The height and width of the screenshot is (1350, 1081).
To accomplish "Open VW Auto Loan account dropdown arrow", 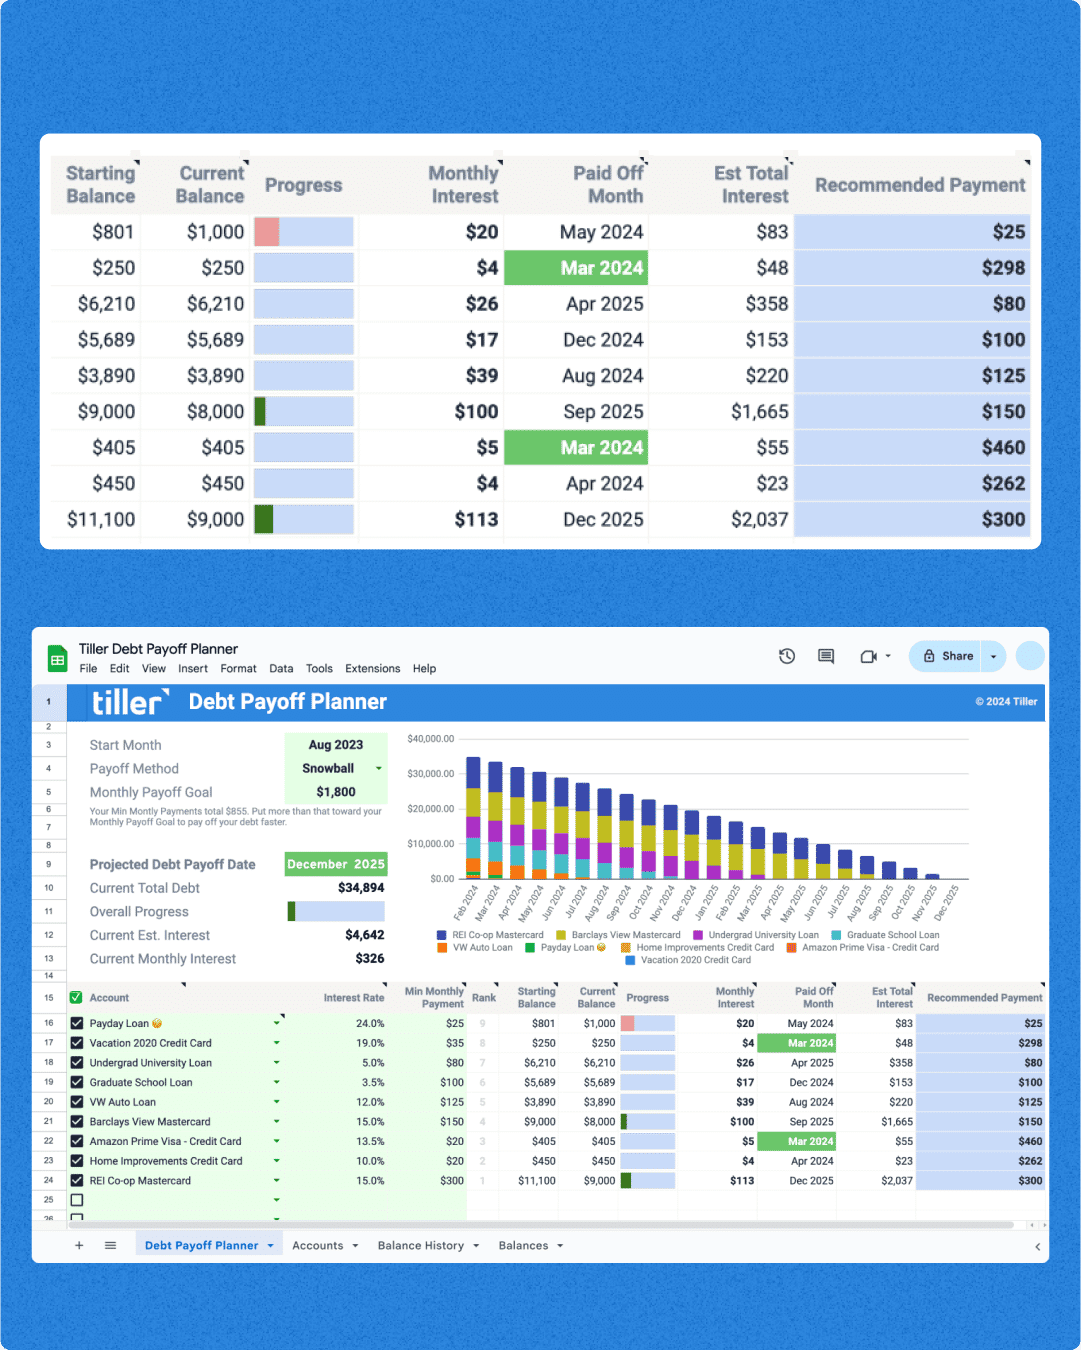I will [x=277, y=1102].
